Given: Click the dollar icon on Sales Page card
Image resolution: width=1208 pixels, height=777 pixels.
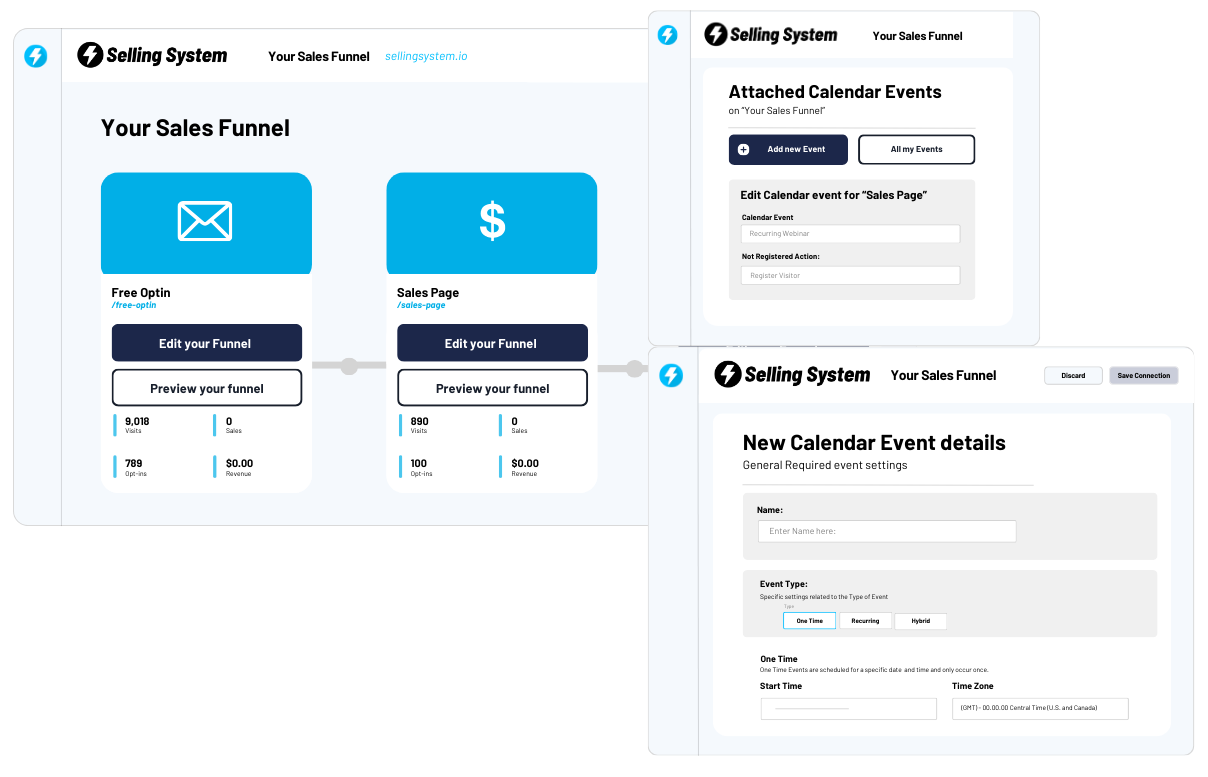Looking at the screenshot, I should point(491,222).
